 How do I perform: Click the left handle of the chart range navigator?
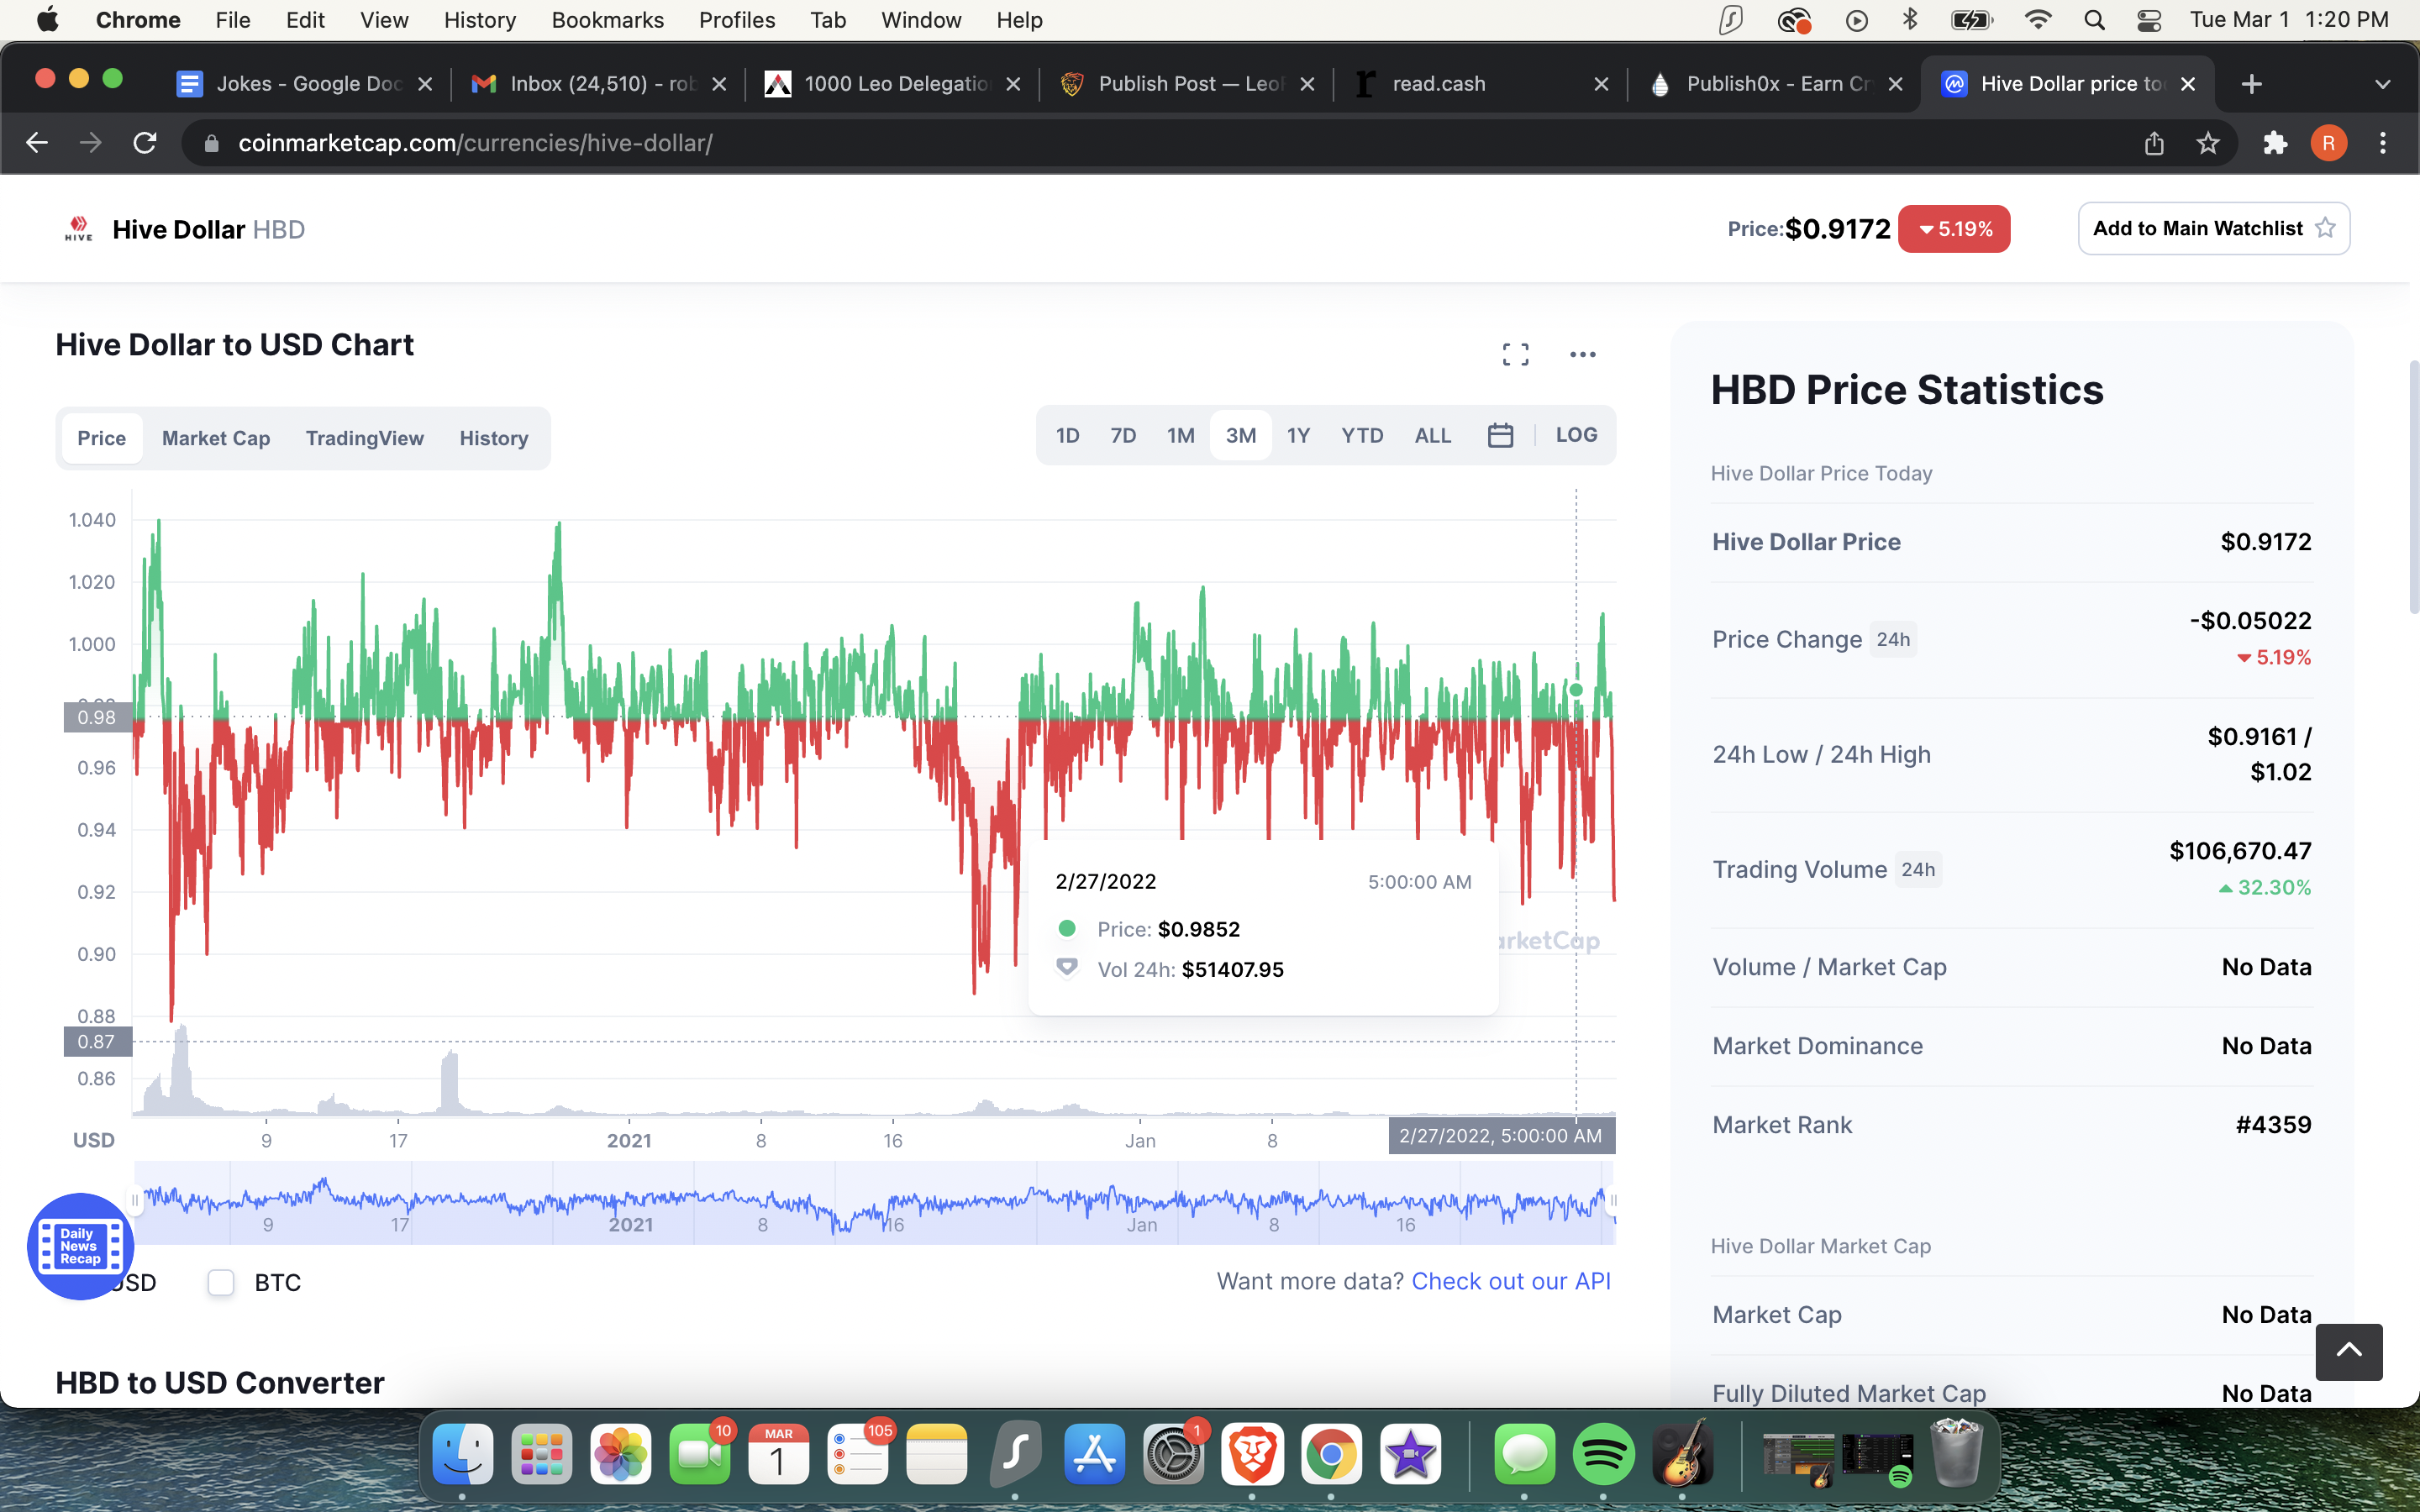(135, 1200)
